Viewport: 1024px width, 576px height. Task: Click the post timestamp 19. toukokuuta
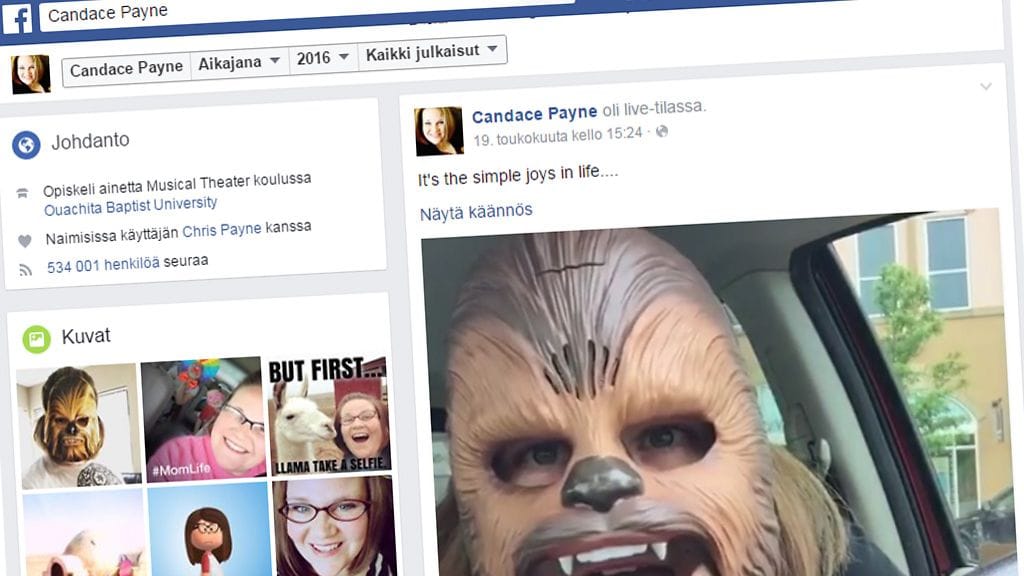(557, 135)
